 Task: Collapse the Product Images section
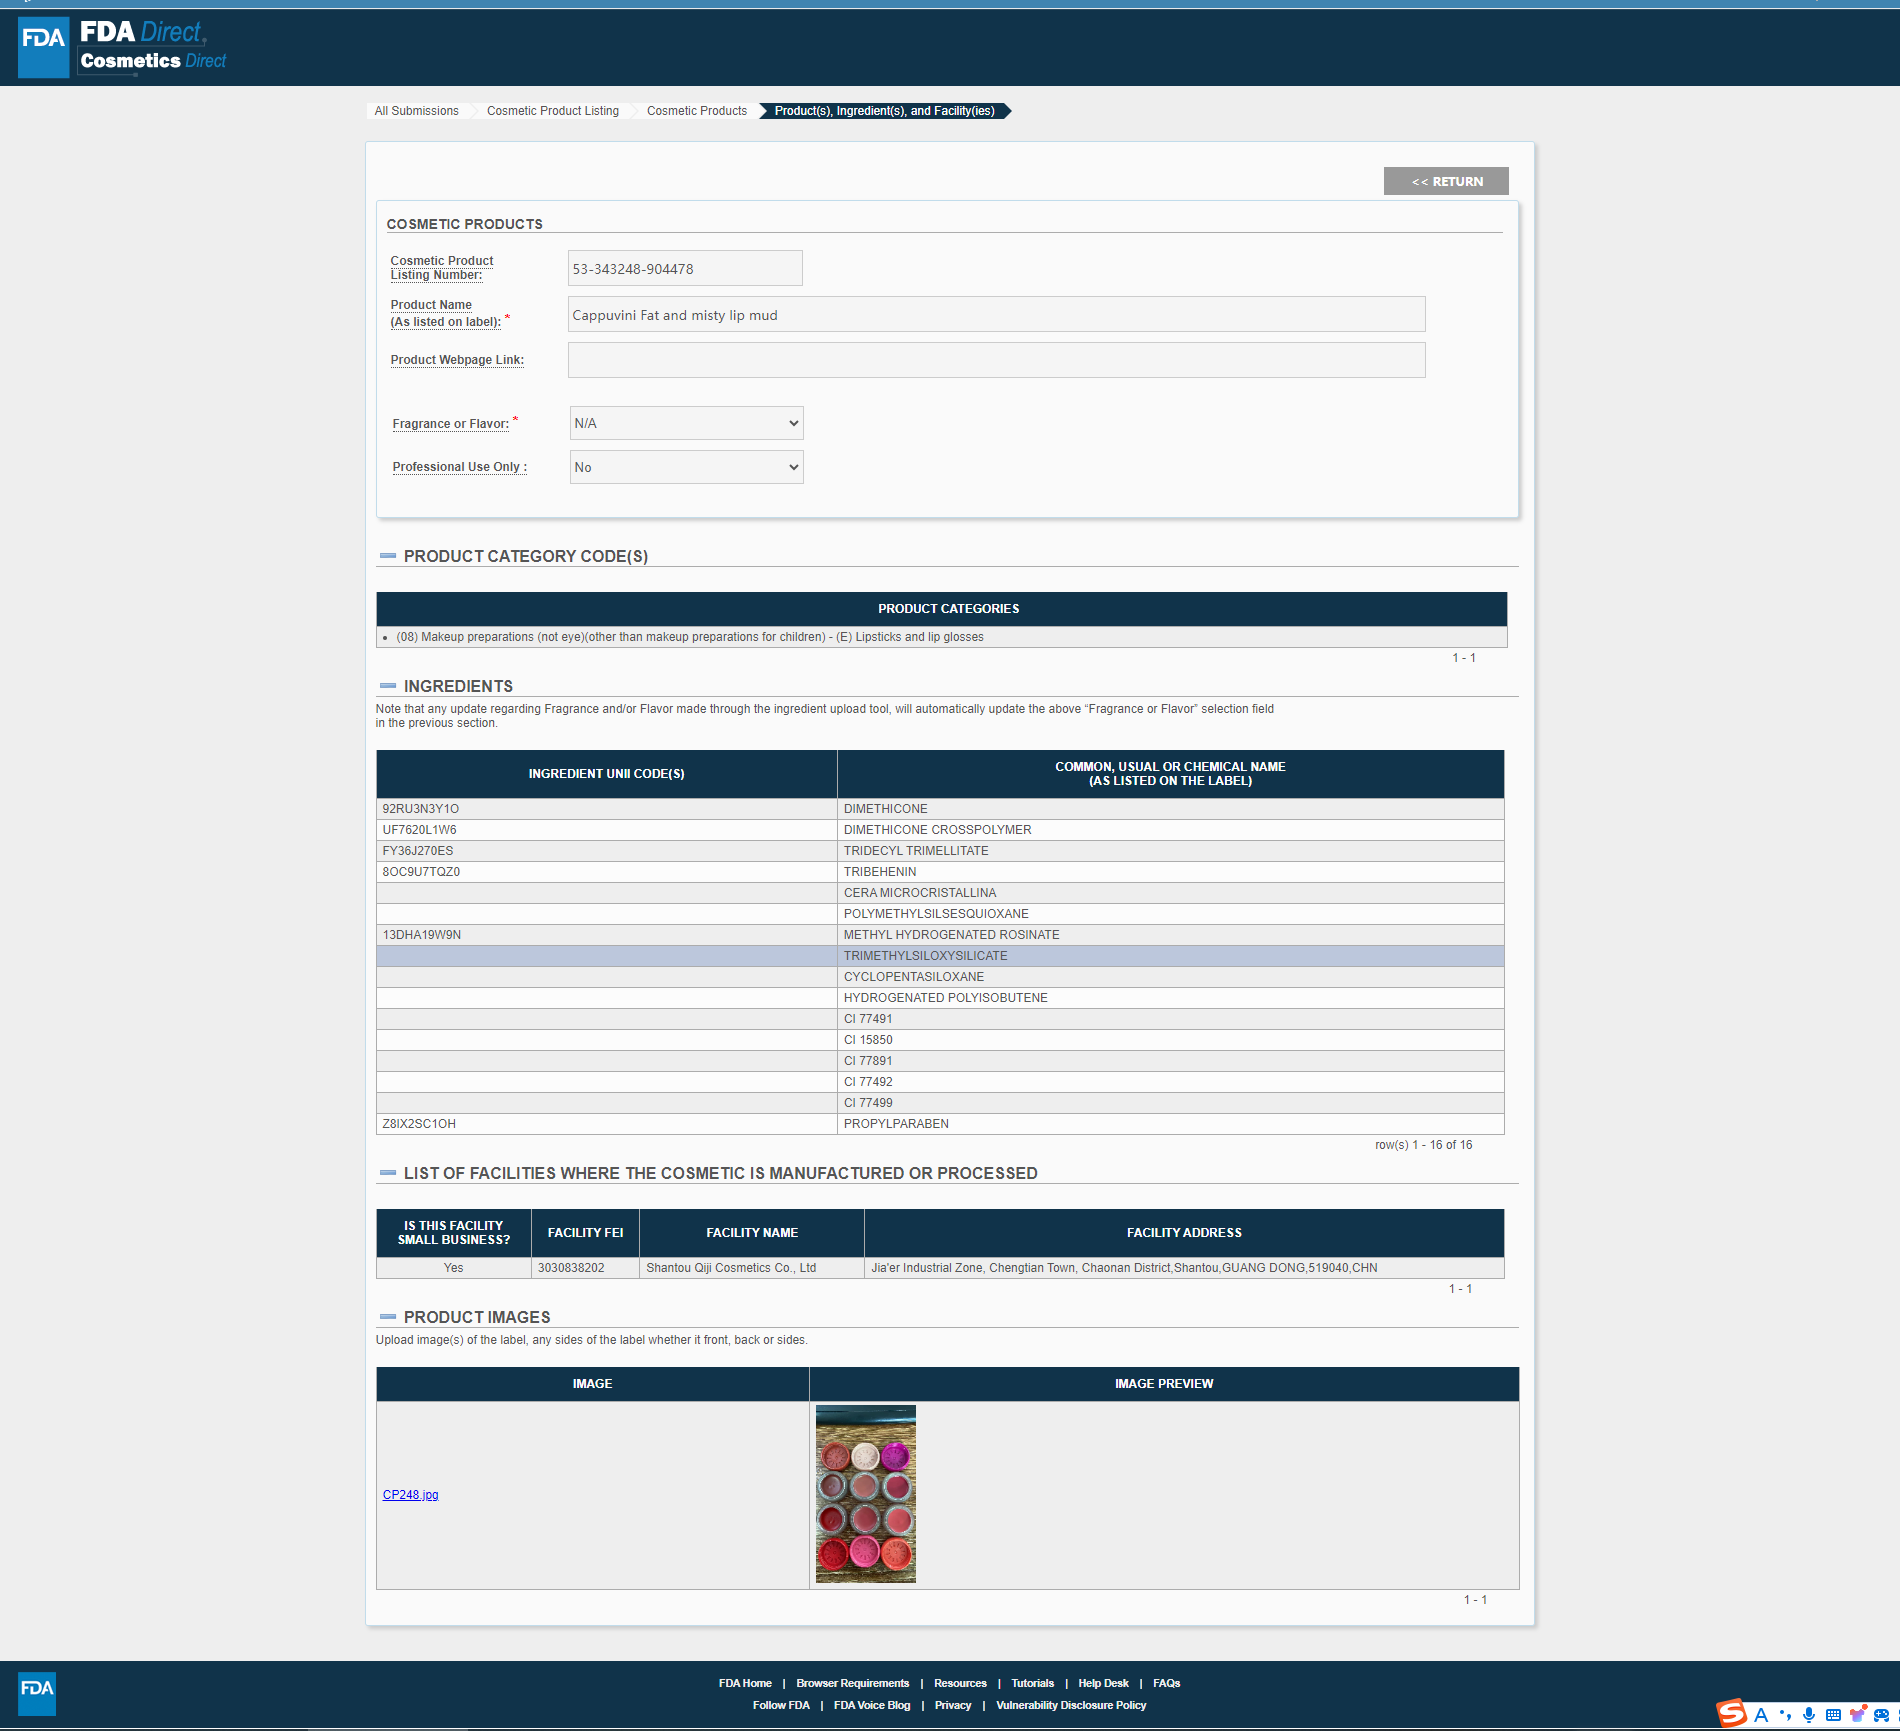[x=388, y=1317]
